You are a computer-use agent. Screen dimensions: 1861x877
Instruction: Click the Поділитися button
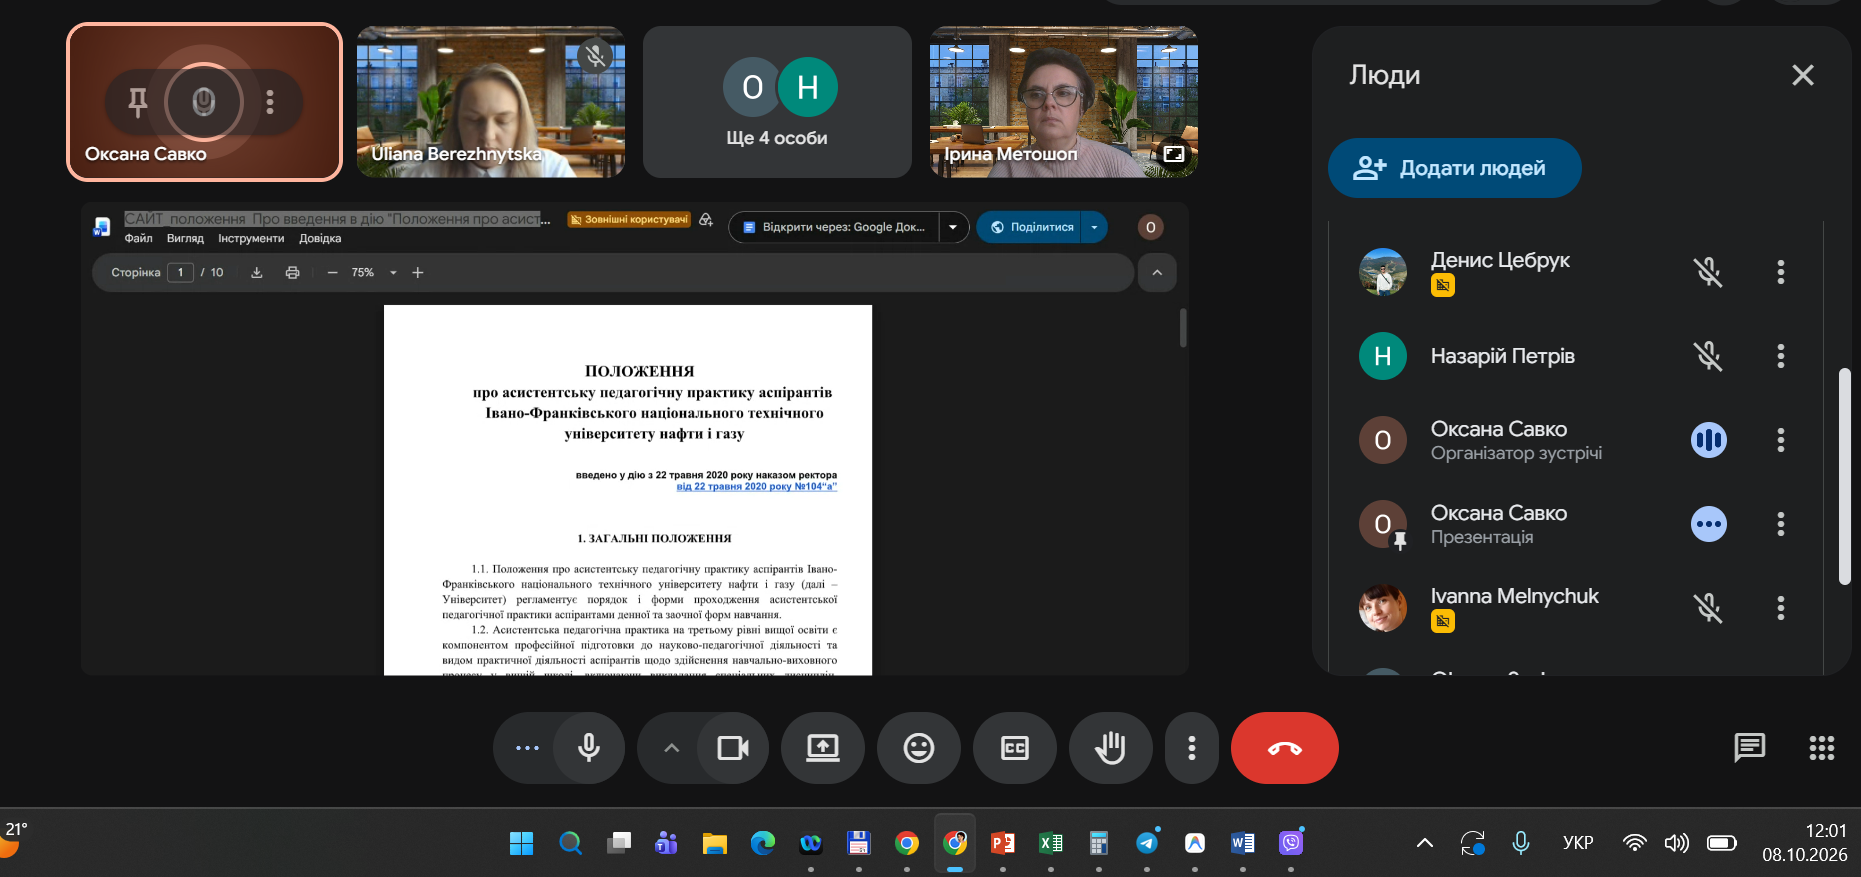[x=1031, y=227]
